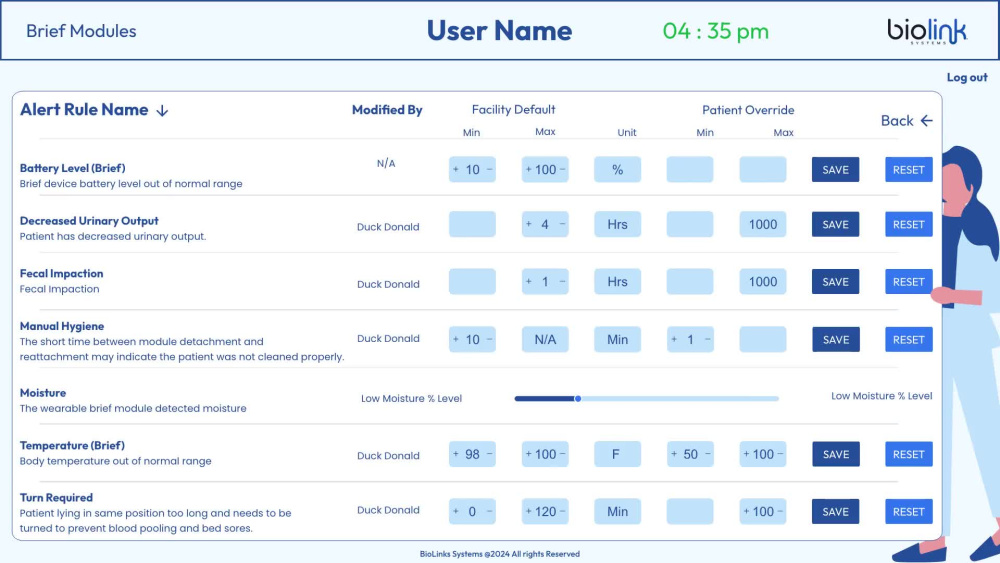Increase Fecal Impaction facility max with plus

pyautogui.click(x=528, y=281)
